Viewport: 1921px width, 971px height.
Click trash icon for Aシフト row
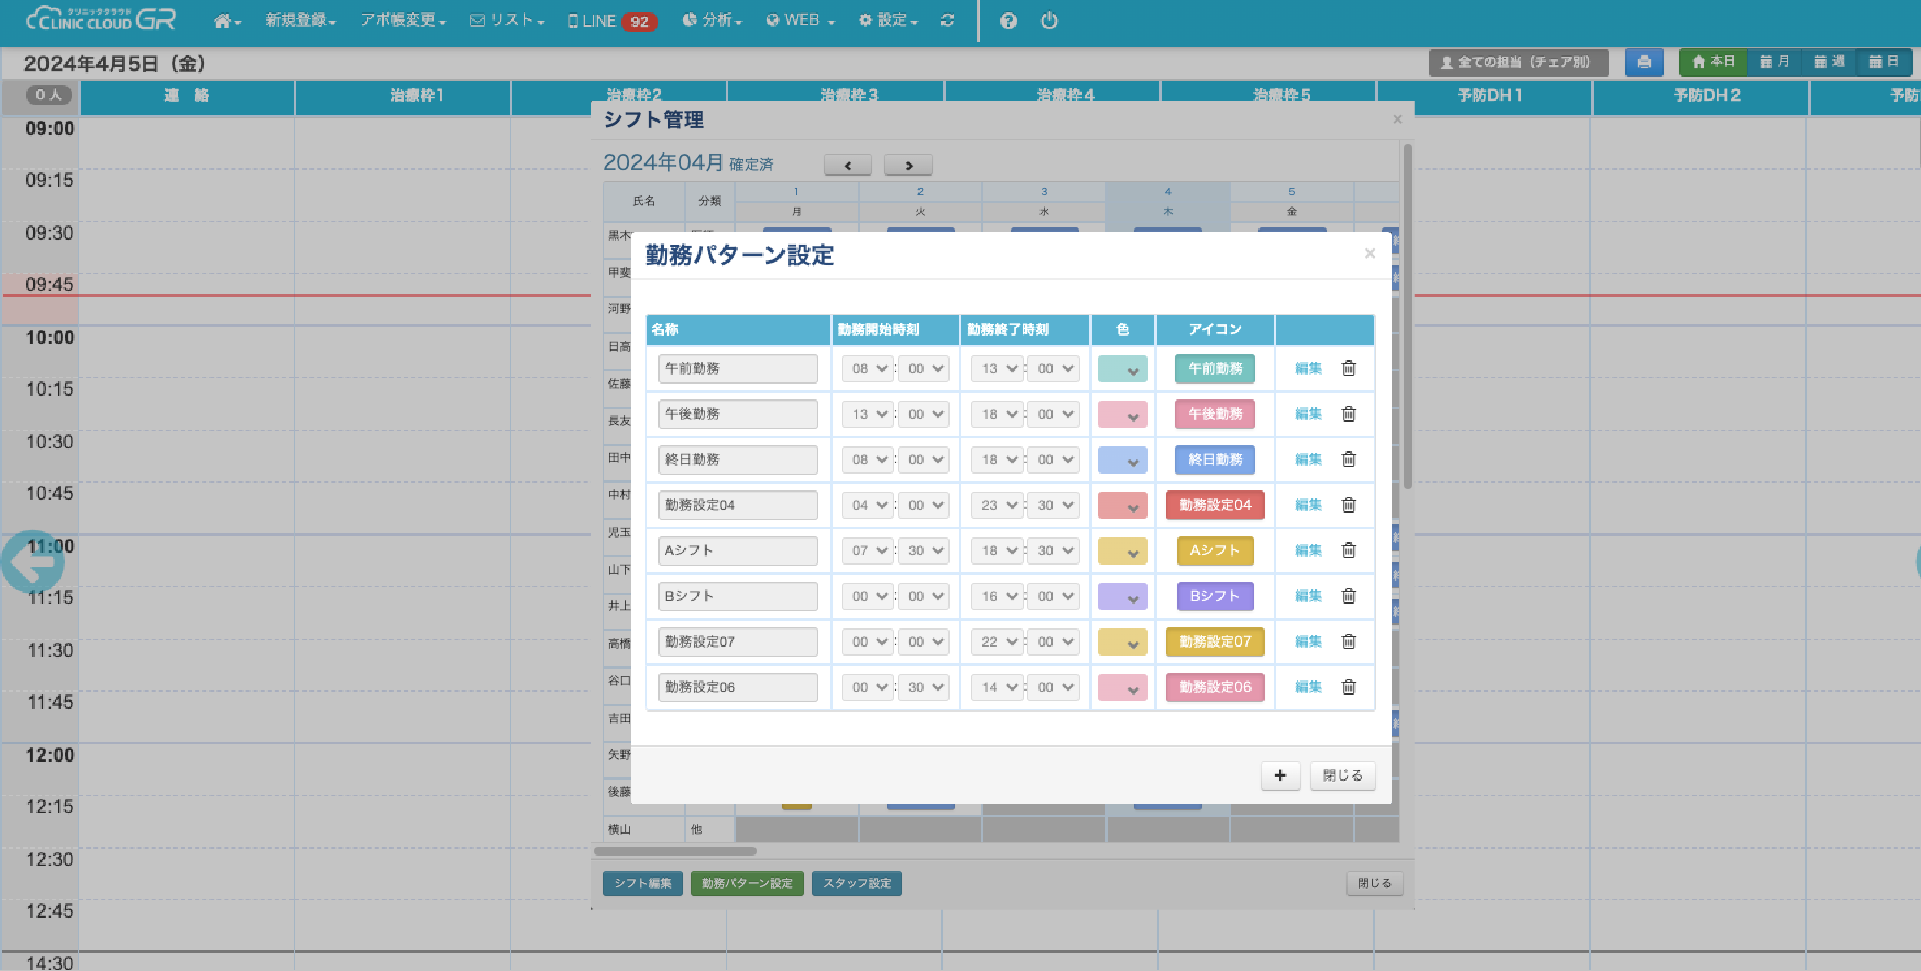pos(1348,550)
